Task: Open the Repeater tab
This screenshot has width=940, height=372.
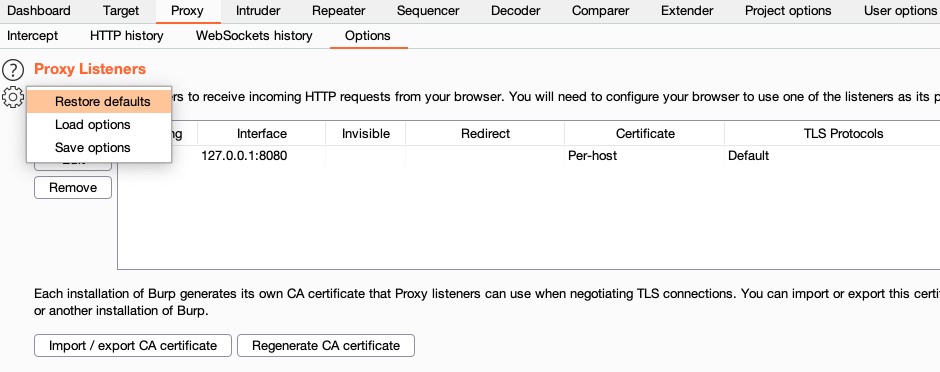Action: tap(339, 11)
